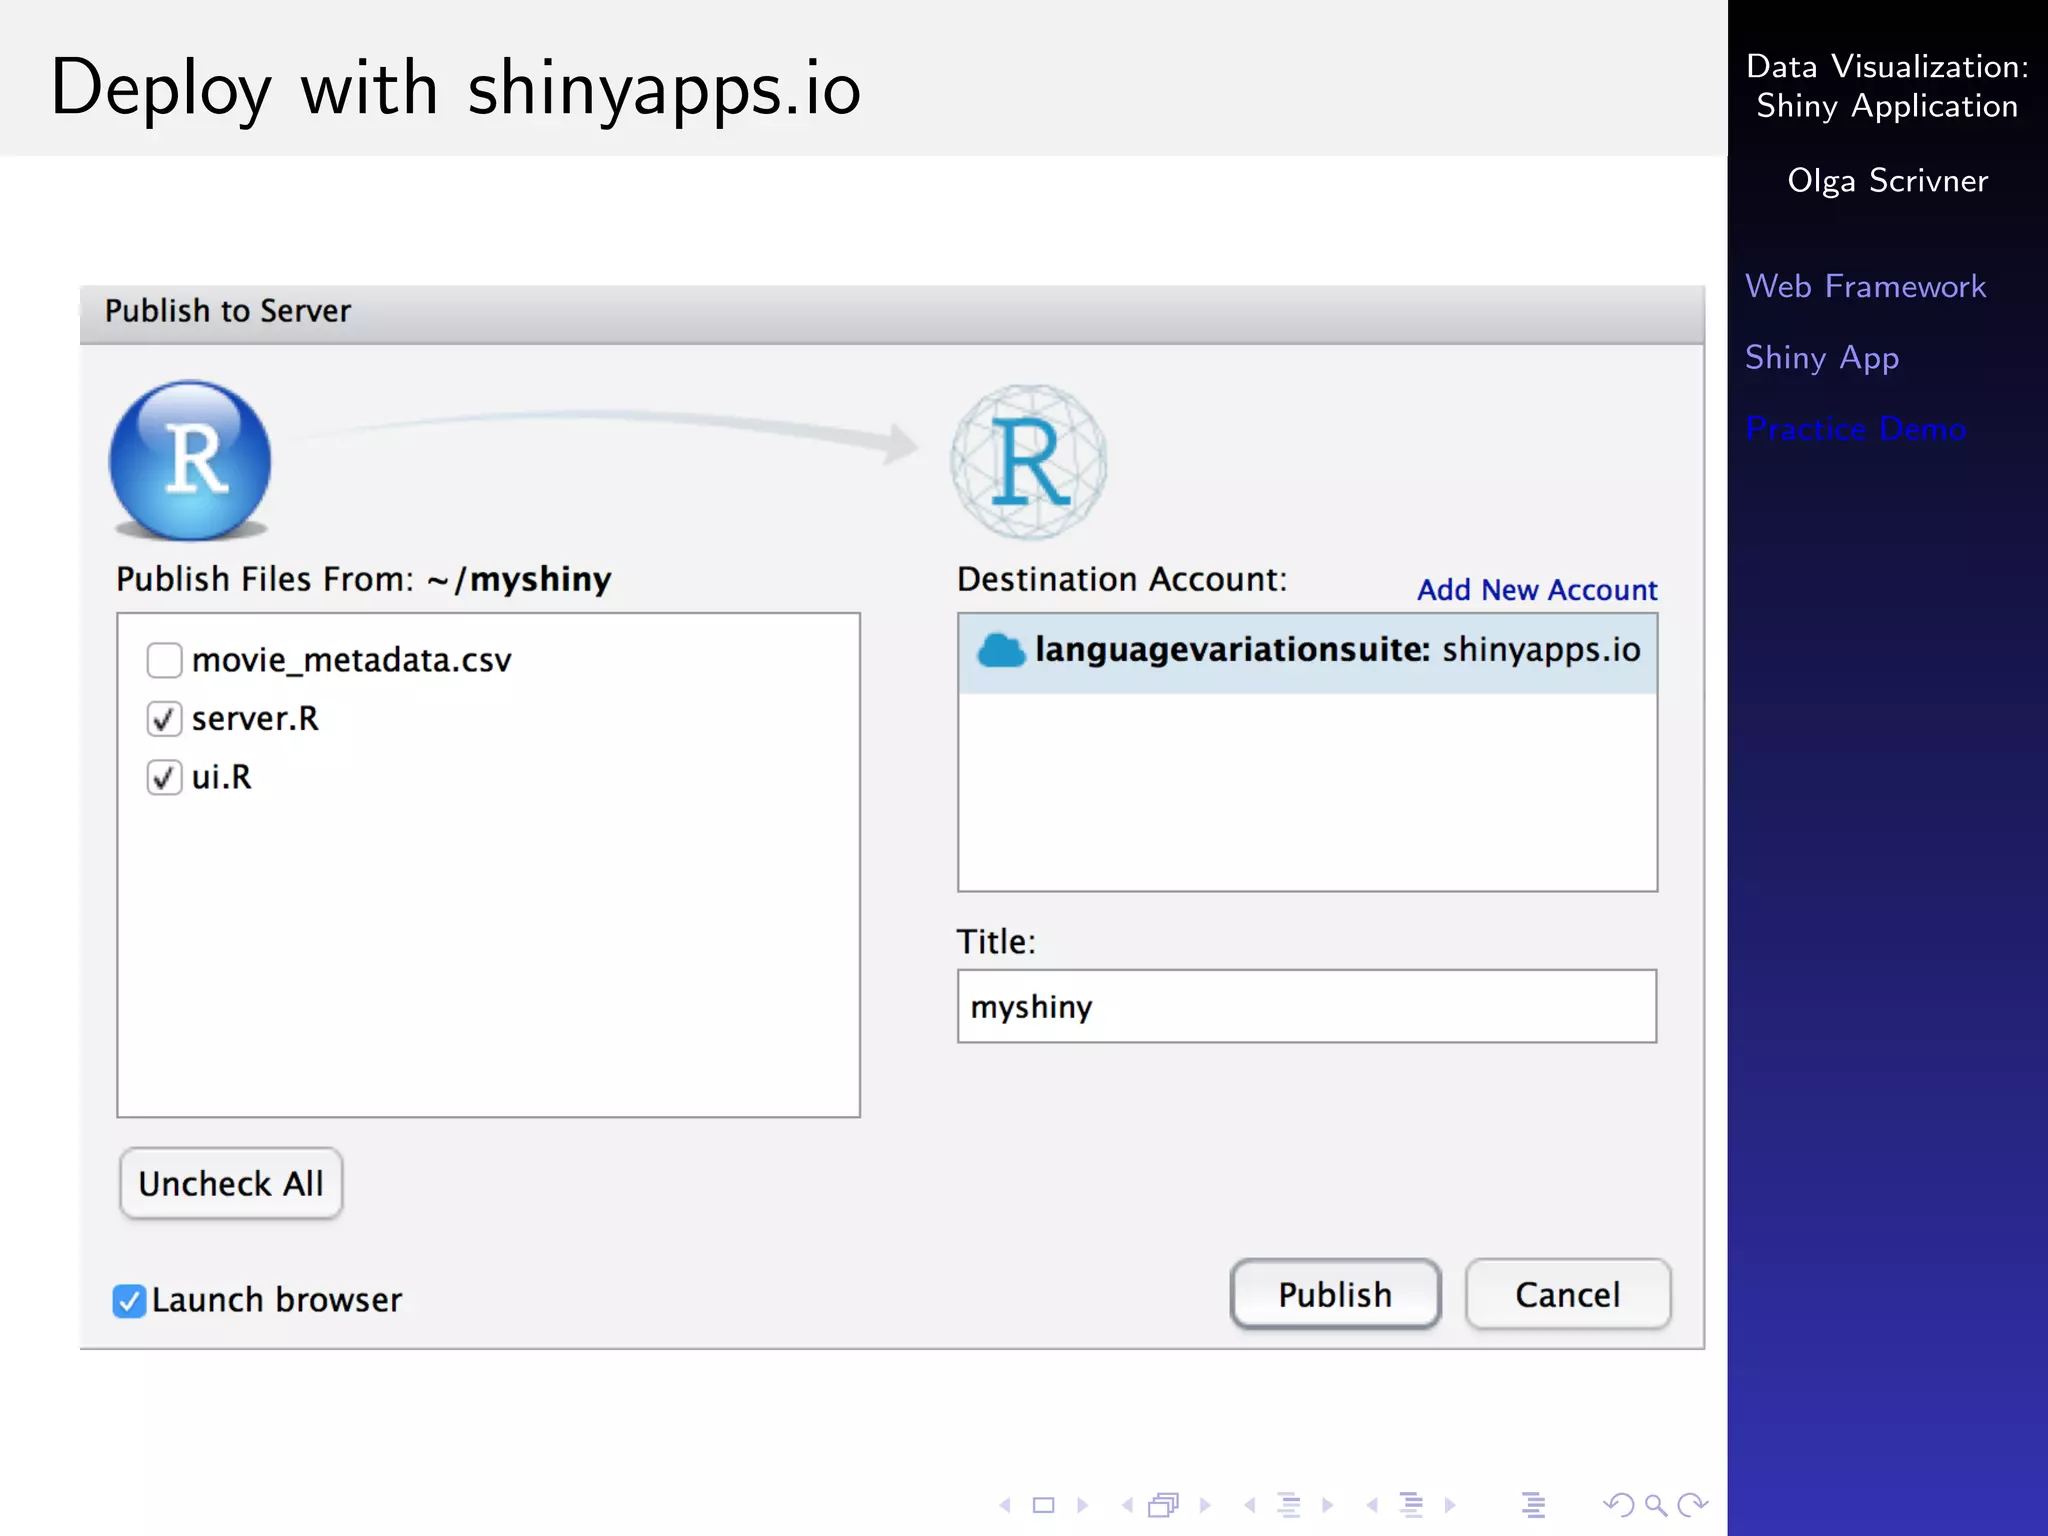Click the Data Visualization: Shiny Application title link
The width and height of the screenshot is (2048, 1536).
click(1887, 86)
